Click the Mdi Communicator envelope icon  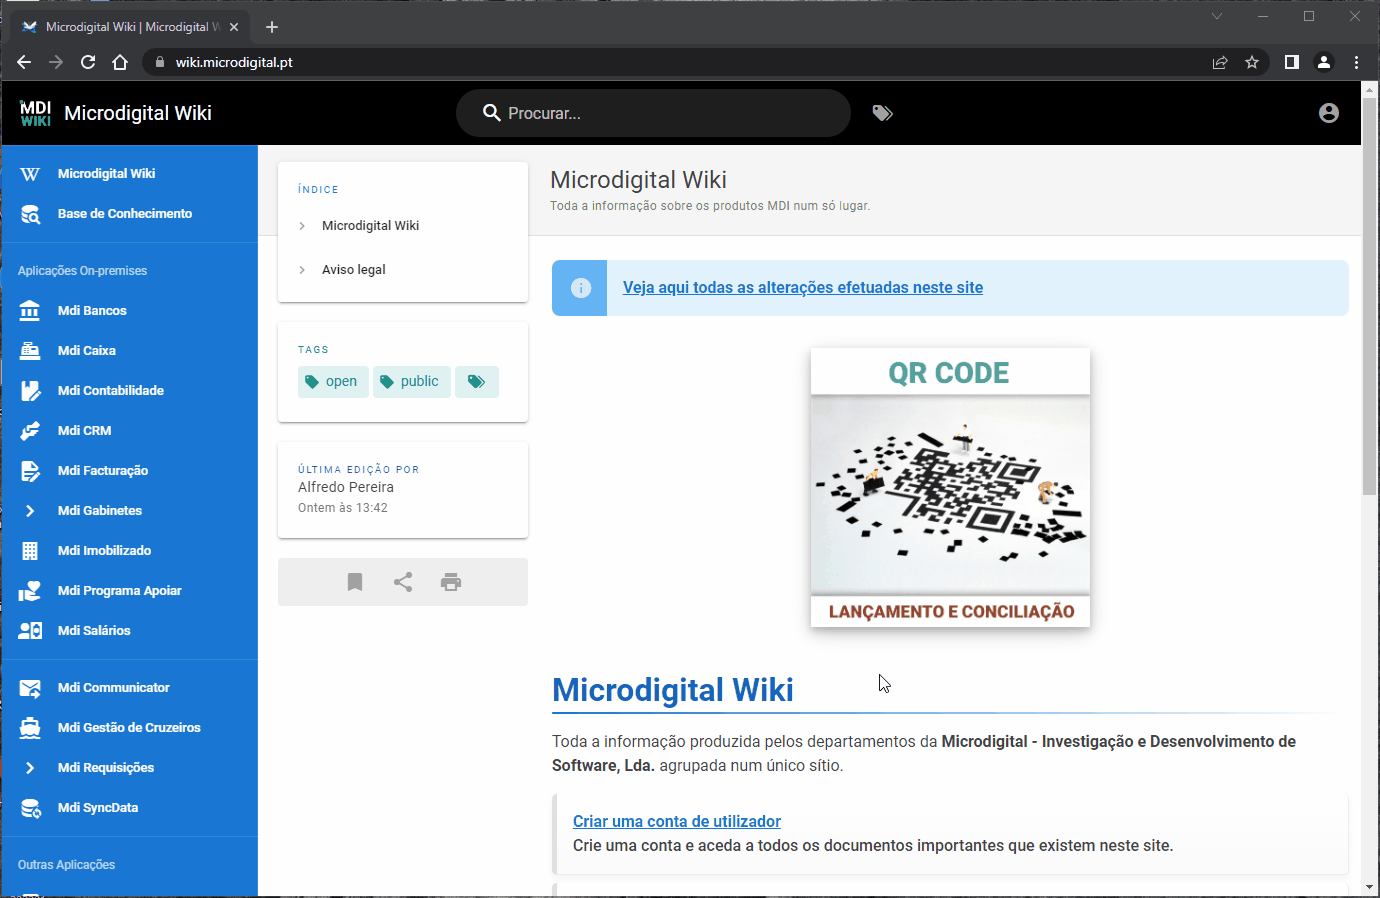pos(30,688)
